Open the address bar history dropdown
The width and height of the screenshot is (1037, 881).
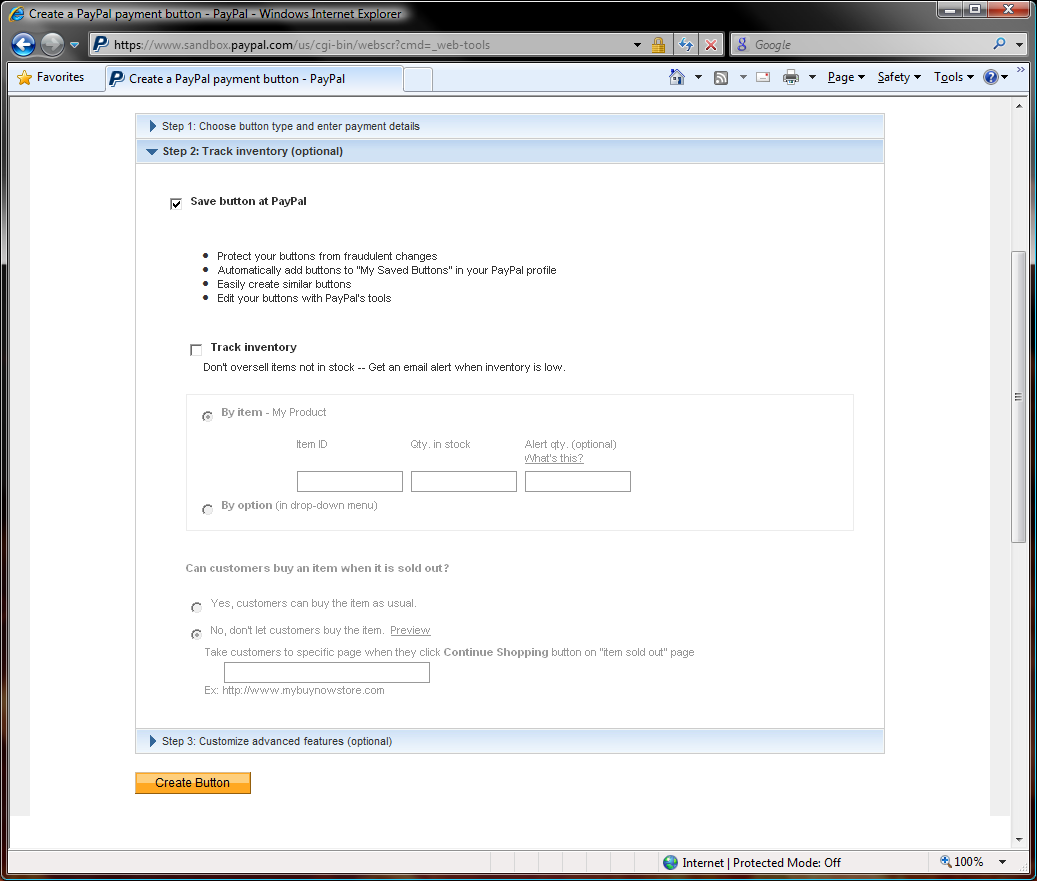click(x=637, y=45)
